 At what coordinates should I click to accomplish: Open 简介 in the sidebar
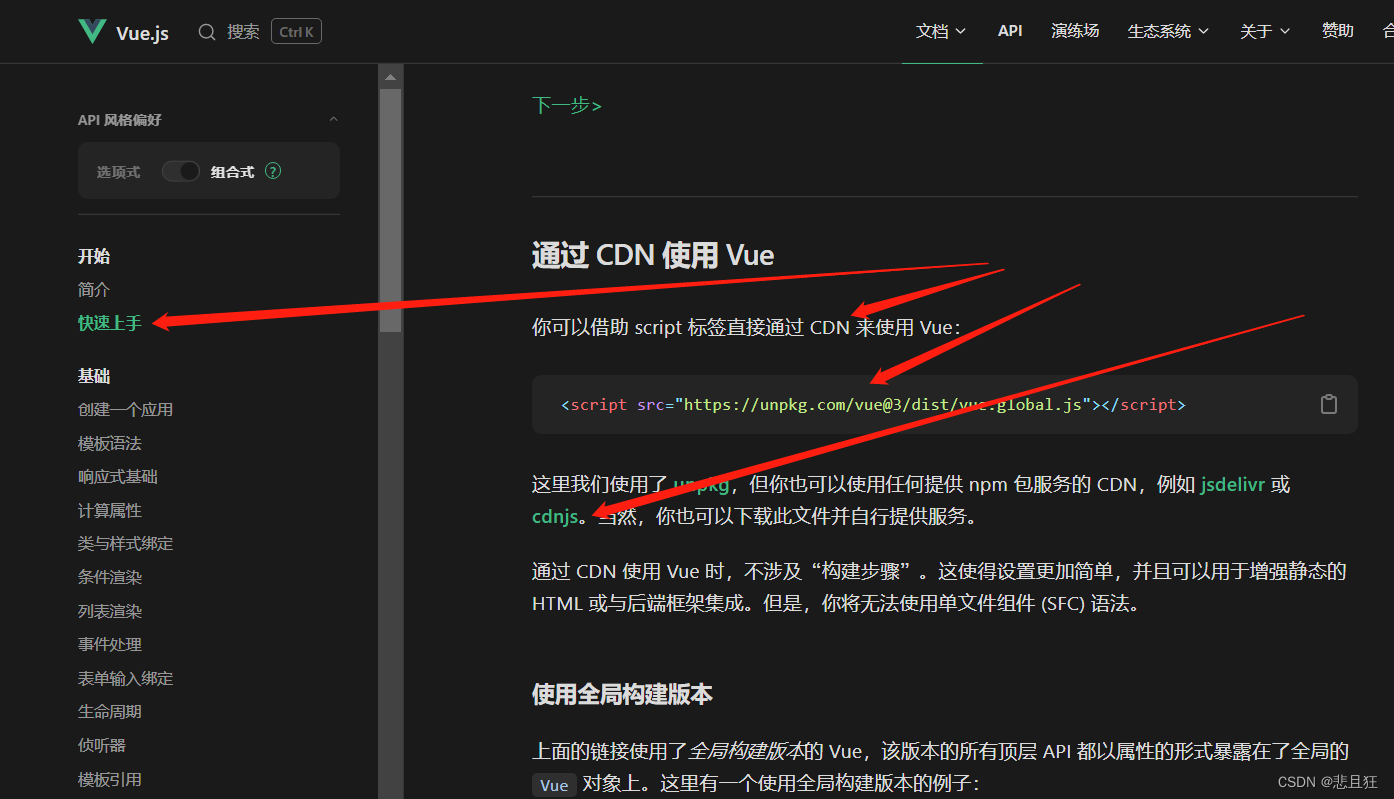[x=94, y=290]
